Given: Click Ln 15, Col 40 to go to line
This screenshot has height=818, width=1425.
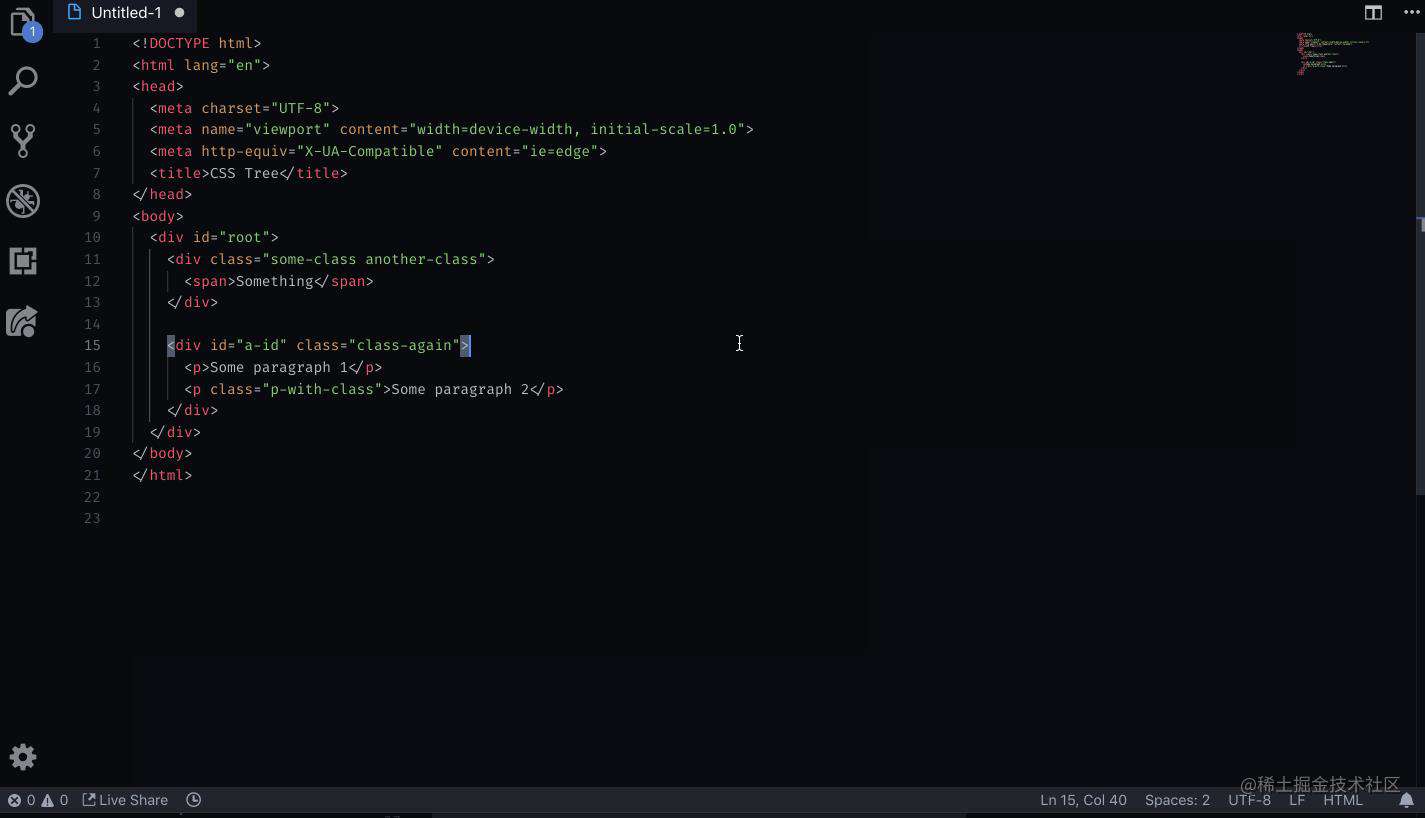Looking at the screenshot, I should 1083,800.
